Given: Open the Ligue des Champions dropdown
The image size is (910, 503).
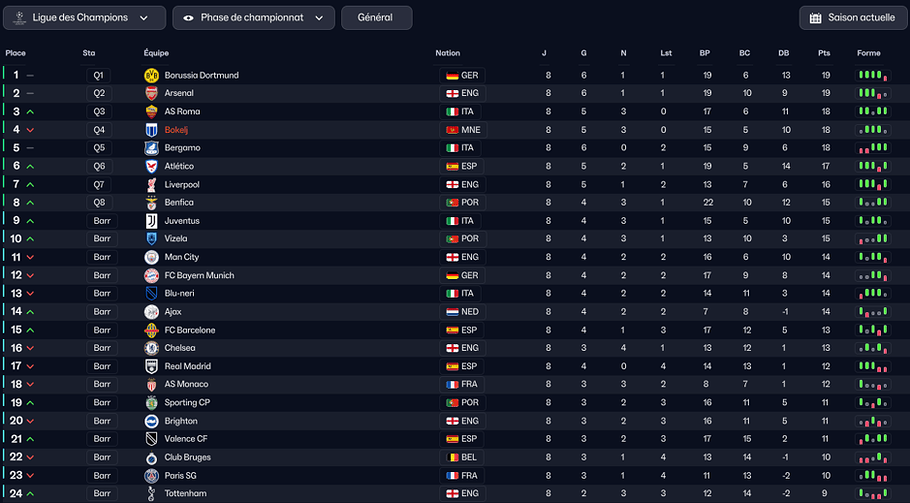Looking at the screenshot, I should 84,18.
